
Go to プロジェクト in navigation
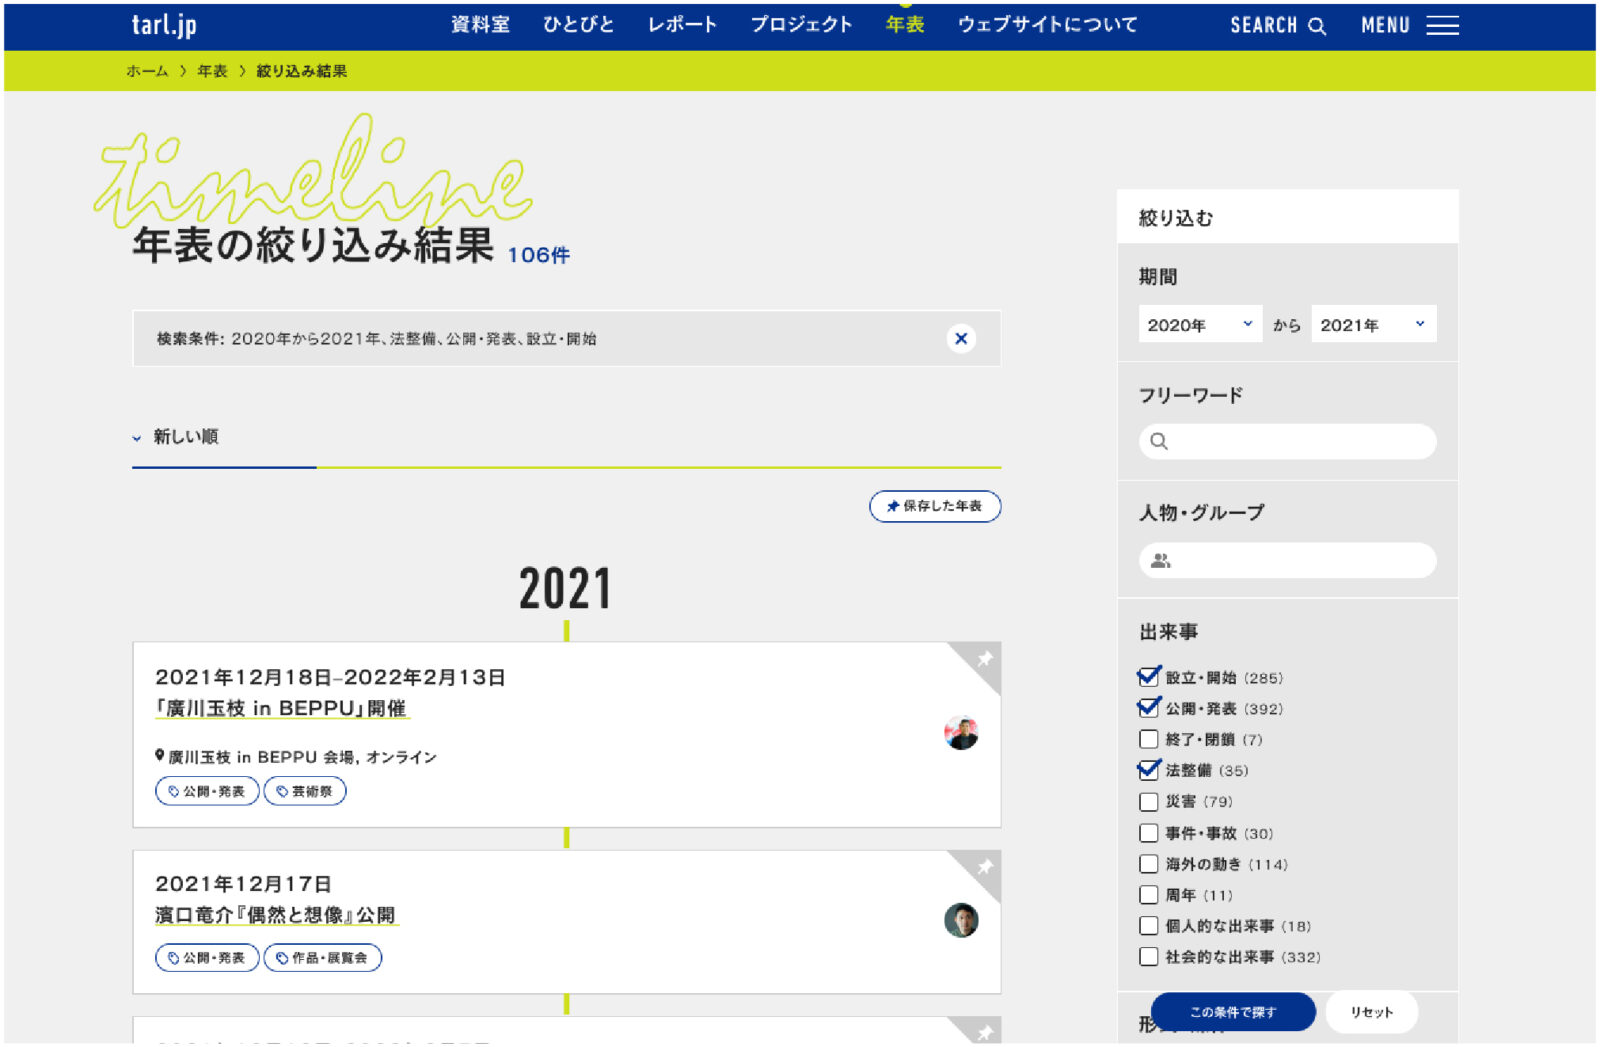pyautogui.click(x=801, y=25)
